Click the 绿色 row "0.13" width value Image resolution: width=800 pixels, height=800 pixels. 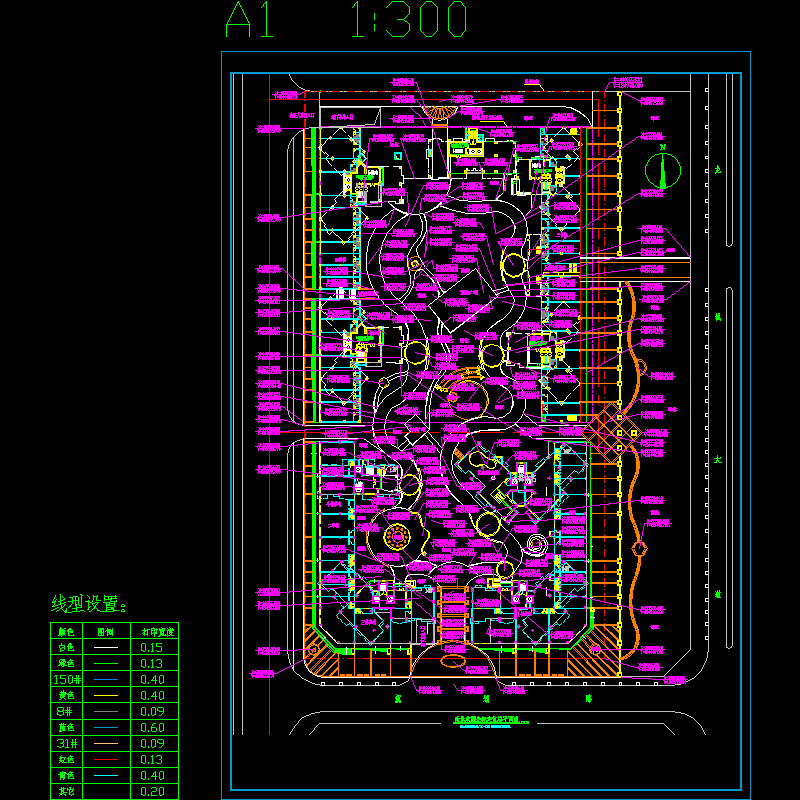click(152, 663)
